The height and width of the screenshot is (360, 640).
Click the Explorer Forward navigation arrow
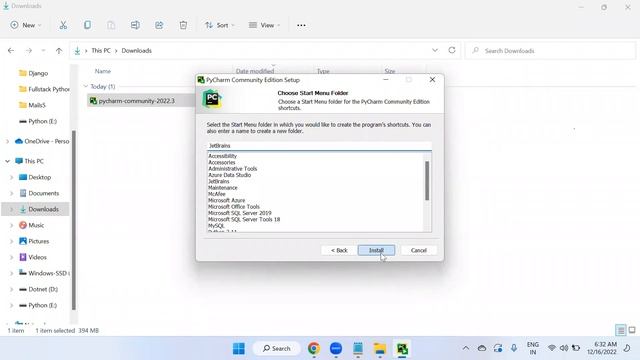pos(29,51)
